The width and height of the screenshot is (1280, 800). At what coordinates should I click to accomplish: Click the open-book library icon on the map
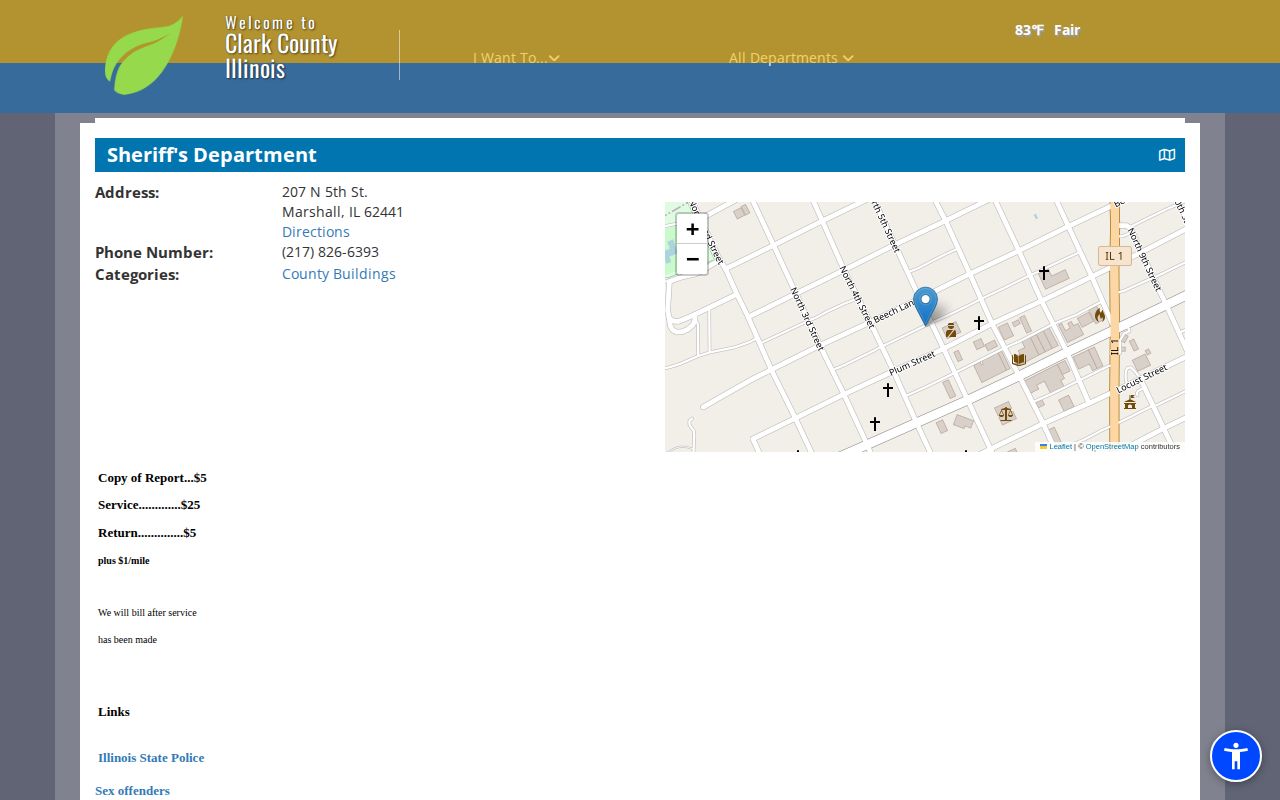[x=1019, y=359]
